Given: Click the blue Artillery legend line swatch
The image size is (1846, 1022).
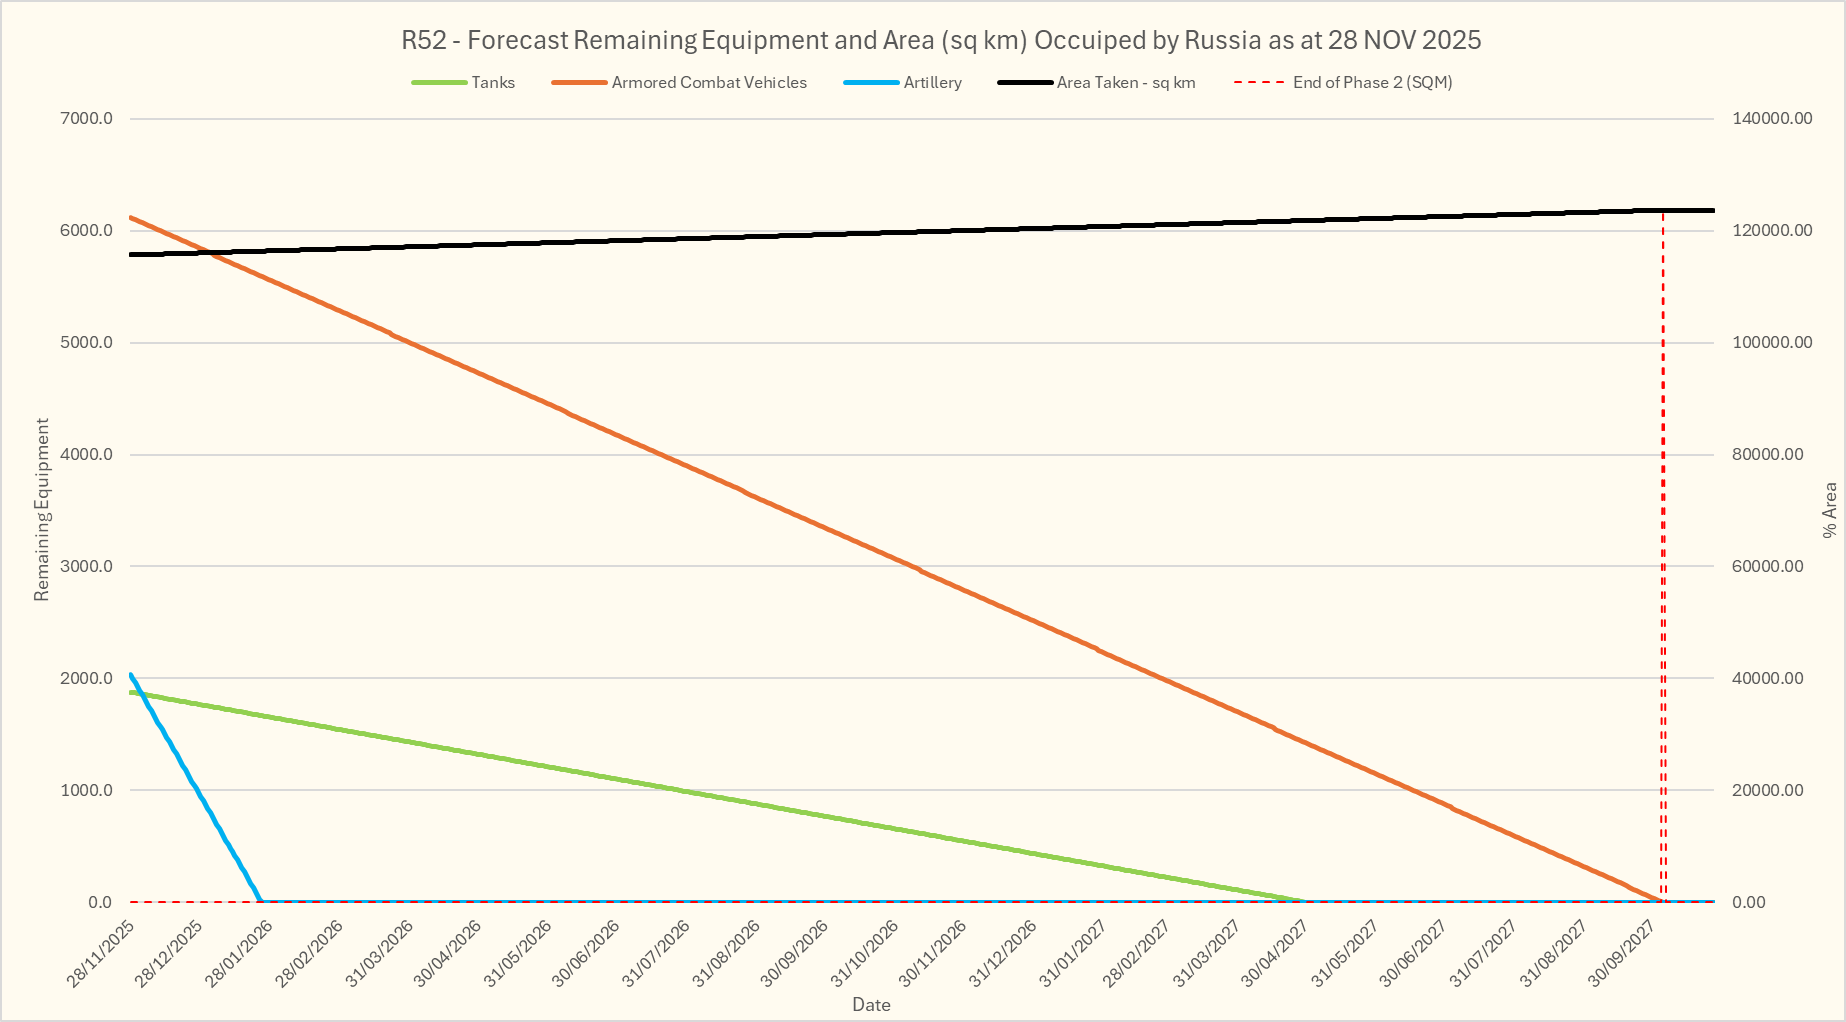Looking at the screenshot, I should tap(872, 83).
